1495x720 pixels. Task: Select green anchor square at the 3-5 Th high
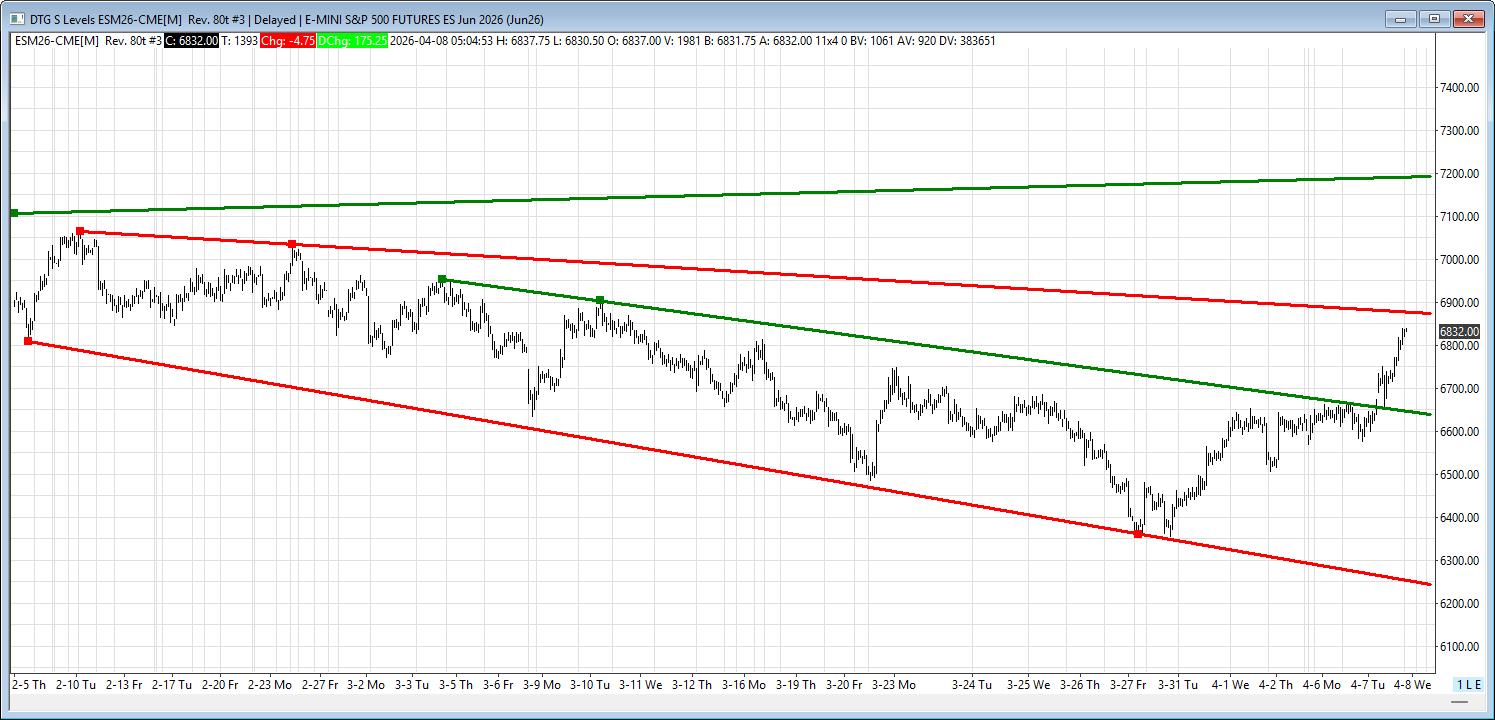[442, 279]
